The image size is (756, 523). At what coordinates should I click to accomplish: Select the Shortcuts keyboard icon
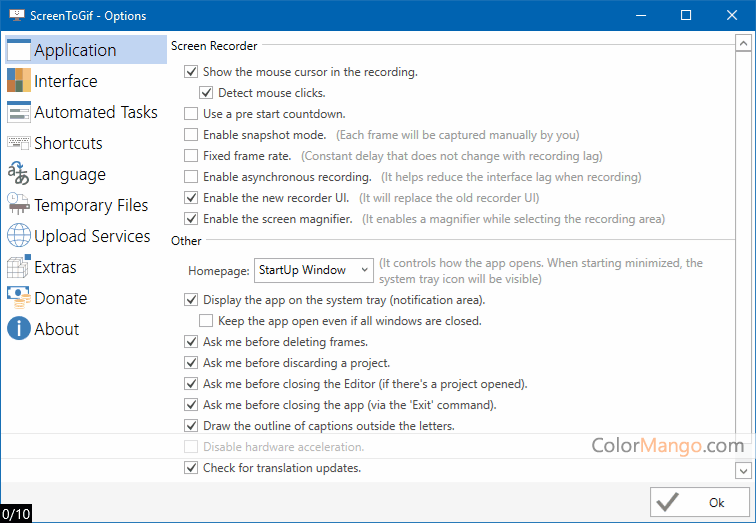[x=19, y=143]
